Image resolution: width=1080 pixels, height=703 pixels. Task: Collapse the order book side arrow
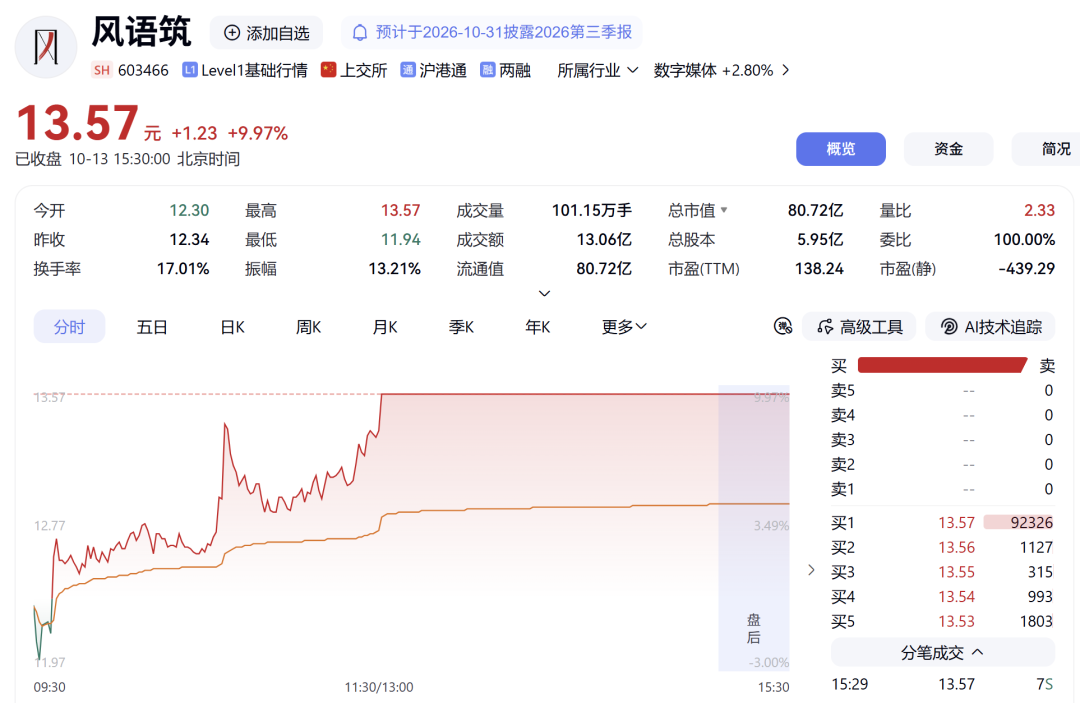811,569
